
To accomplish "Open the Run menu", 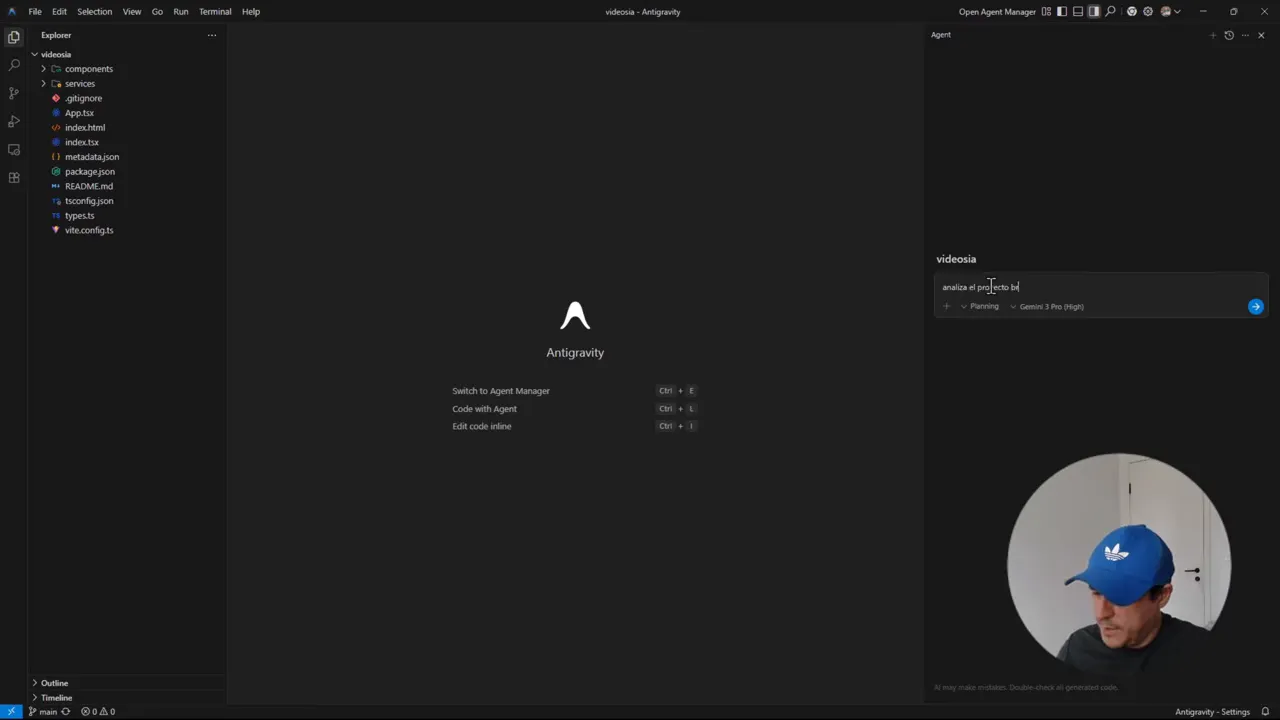I will 181,12.
